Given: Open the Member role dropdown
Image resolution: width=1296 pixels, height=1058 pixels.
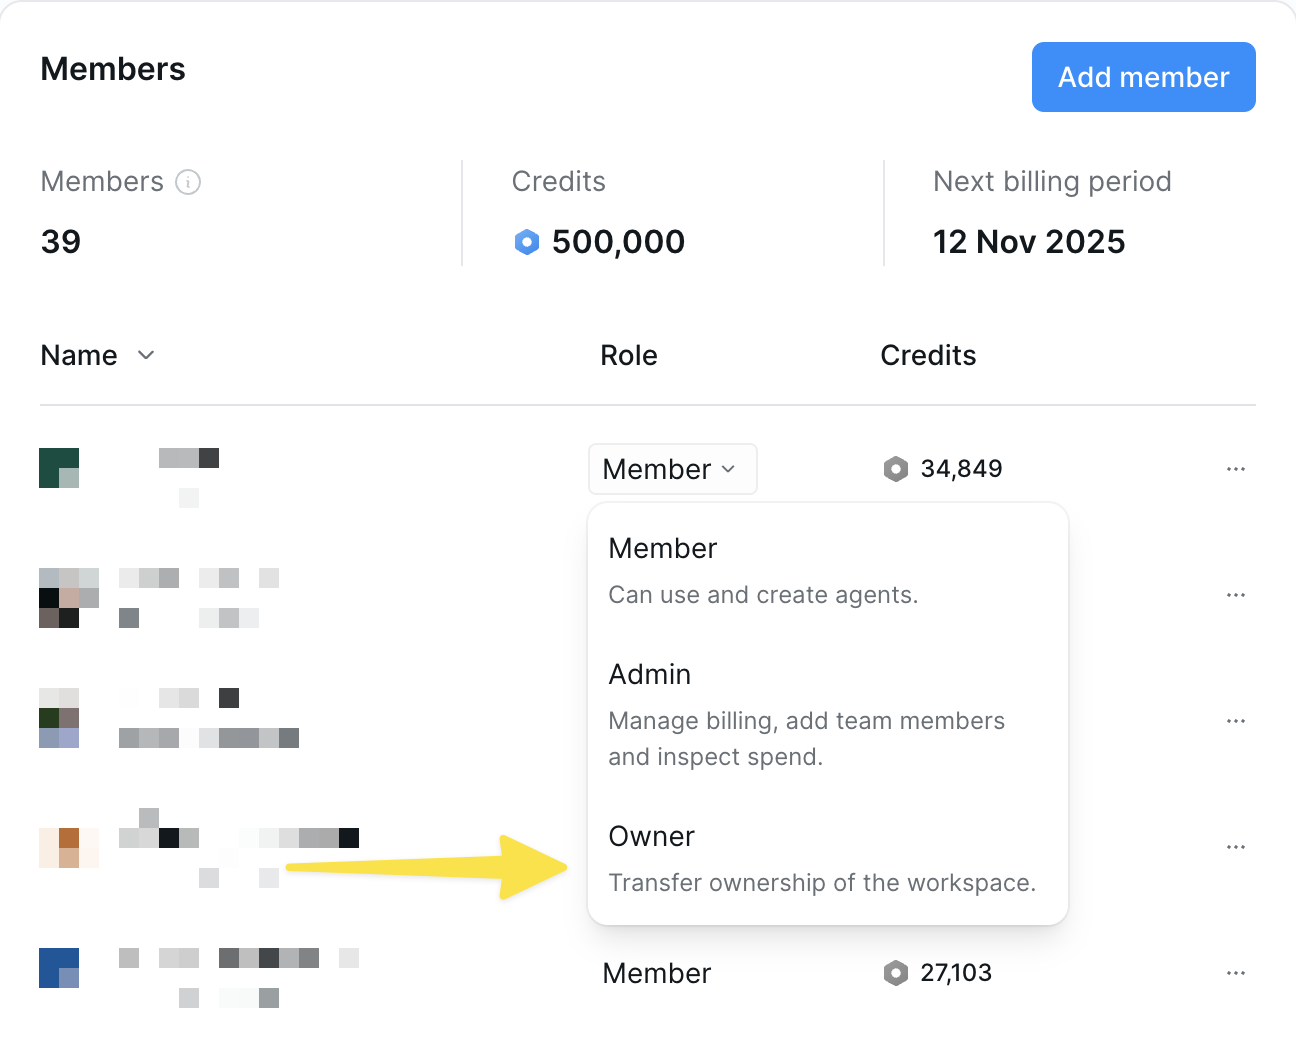Looking at the screenshot, I should [672, 468].
